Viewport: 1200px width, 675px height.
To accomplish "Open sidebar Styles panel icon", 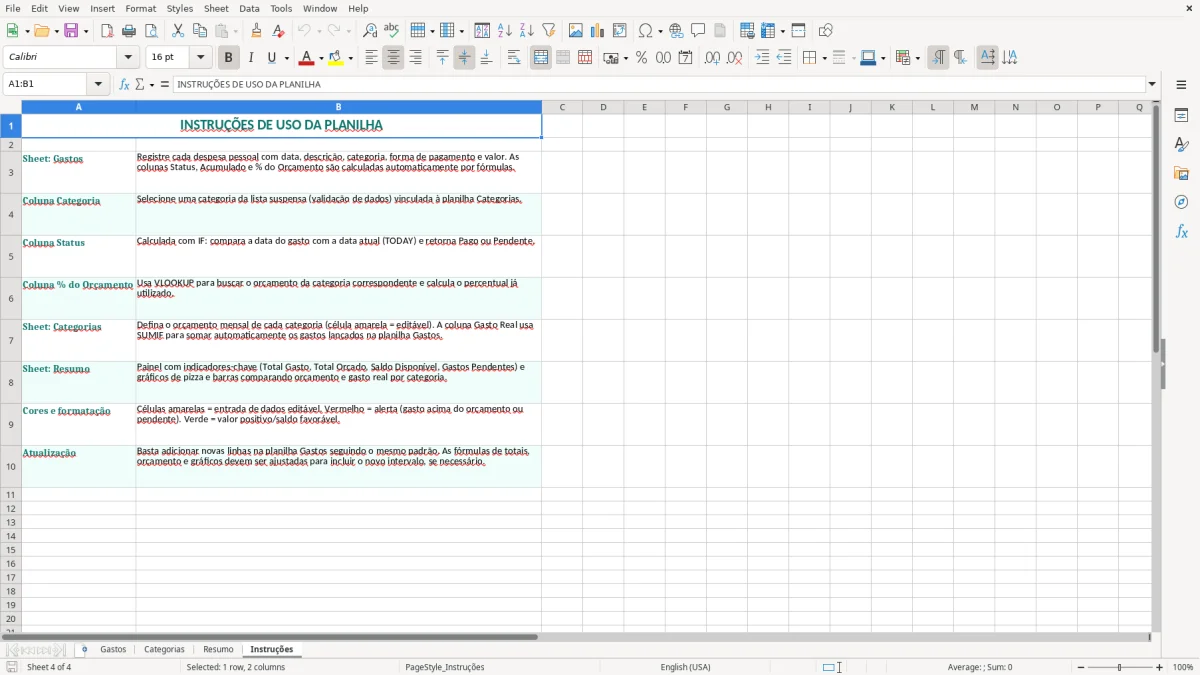I will coord(1181,144).
